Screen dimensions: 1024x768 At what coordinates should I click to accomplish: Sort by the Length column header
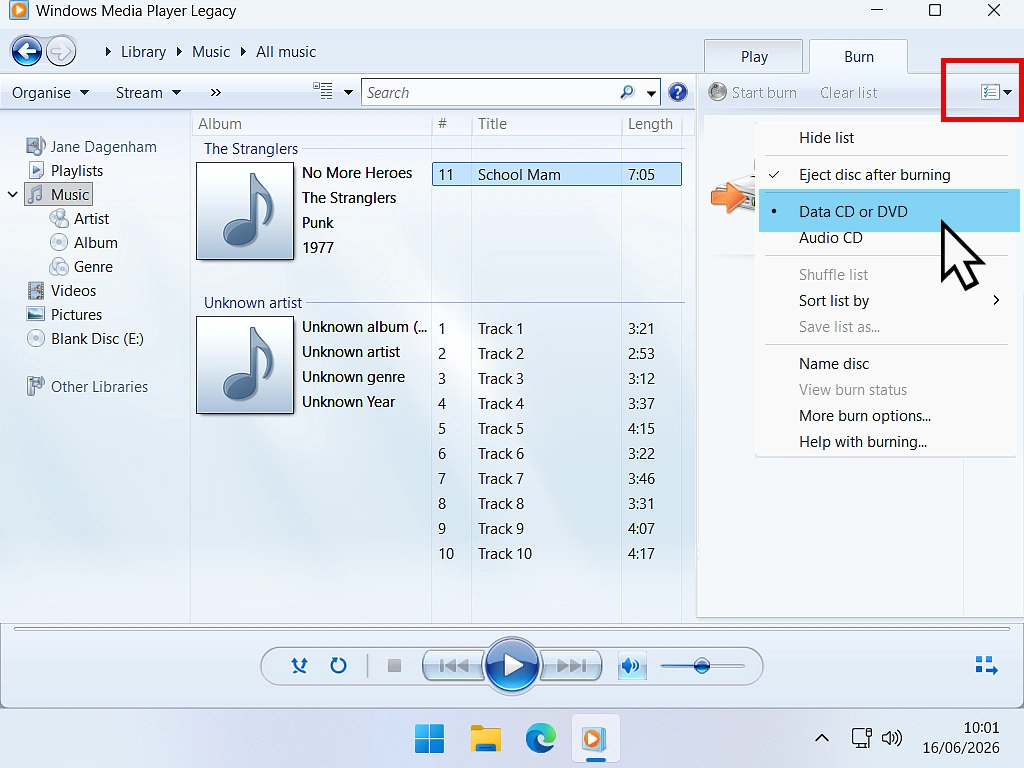(650, 123)
